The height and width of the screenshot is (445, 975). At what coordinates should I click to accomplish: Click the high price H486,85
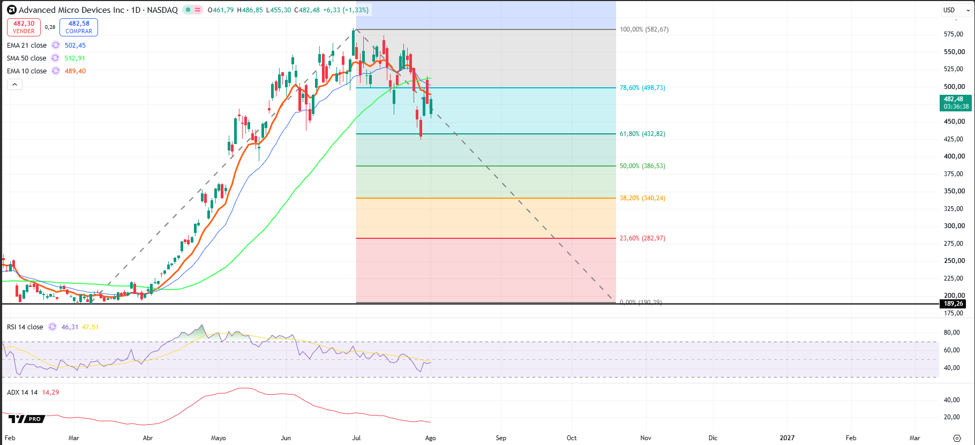point(250,10)
